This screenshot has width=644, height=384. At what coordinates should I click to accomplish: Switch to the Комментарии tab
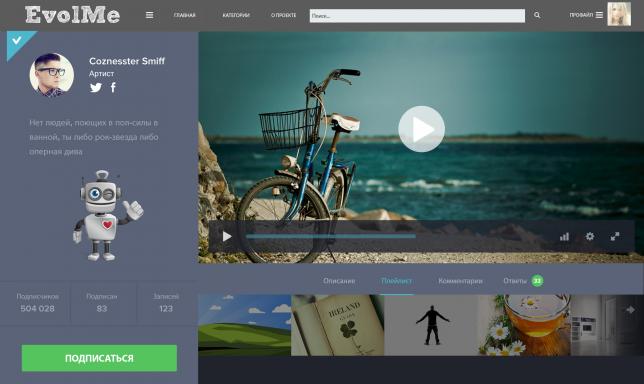pos(460,281)
